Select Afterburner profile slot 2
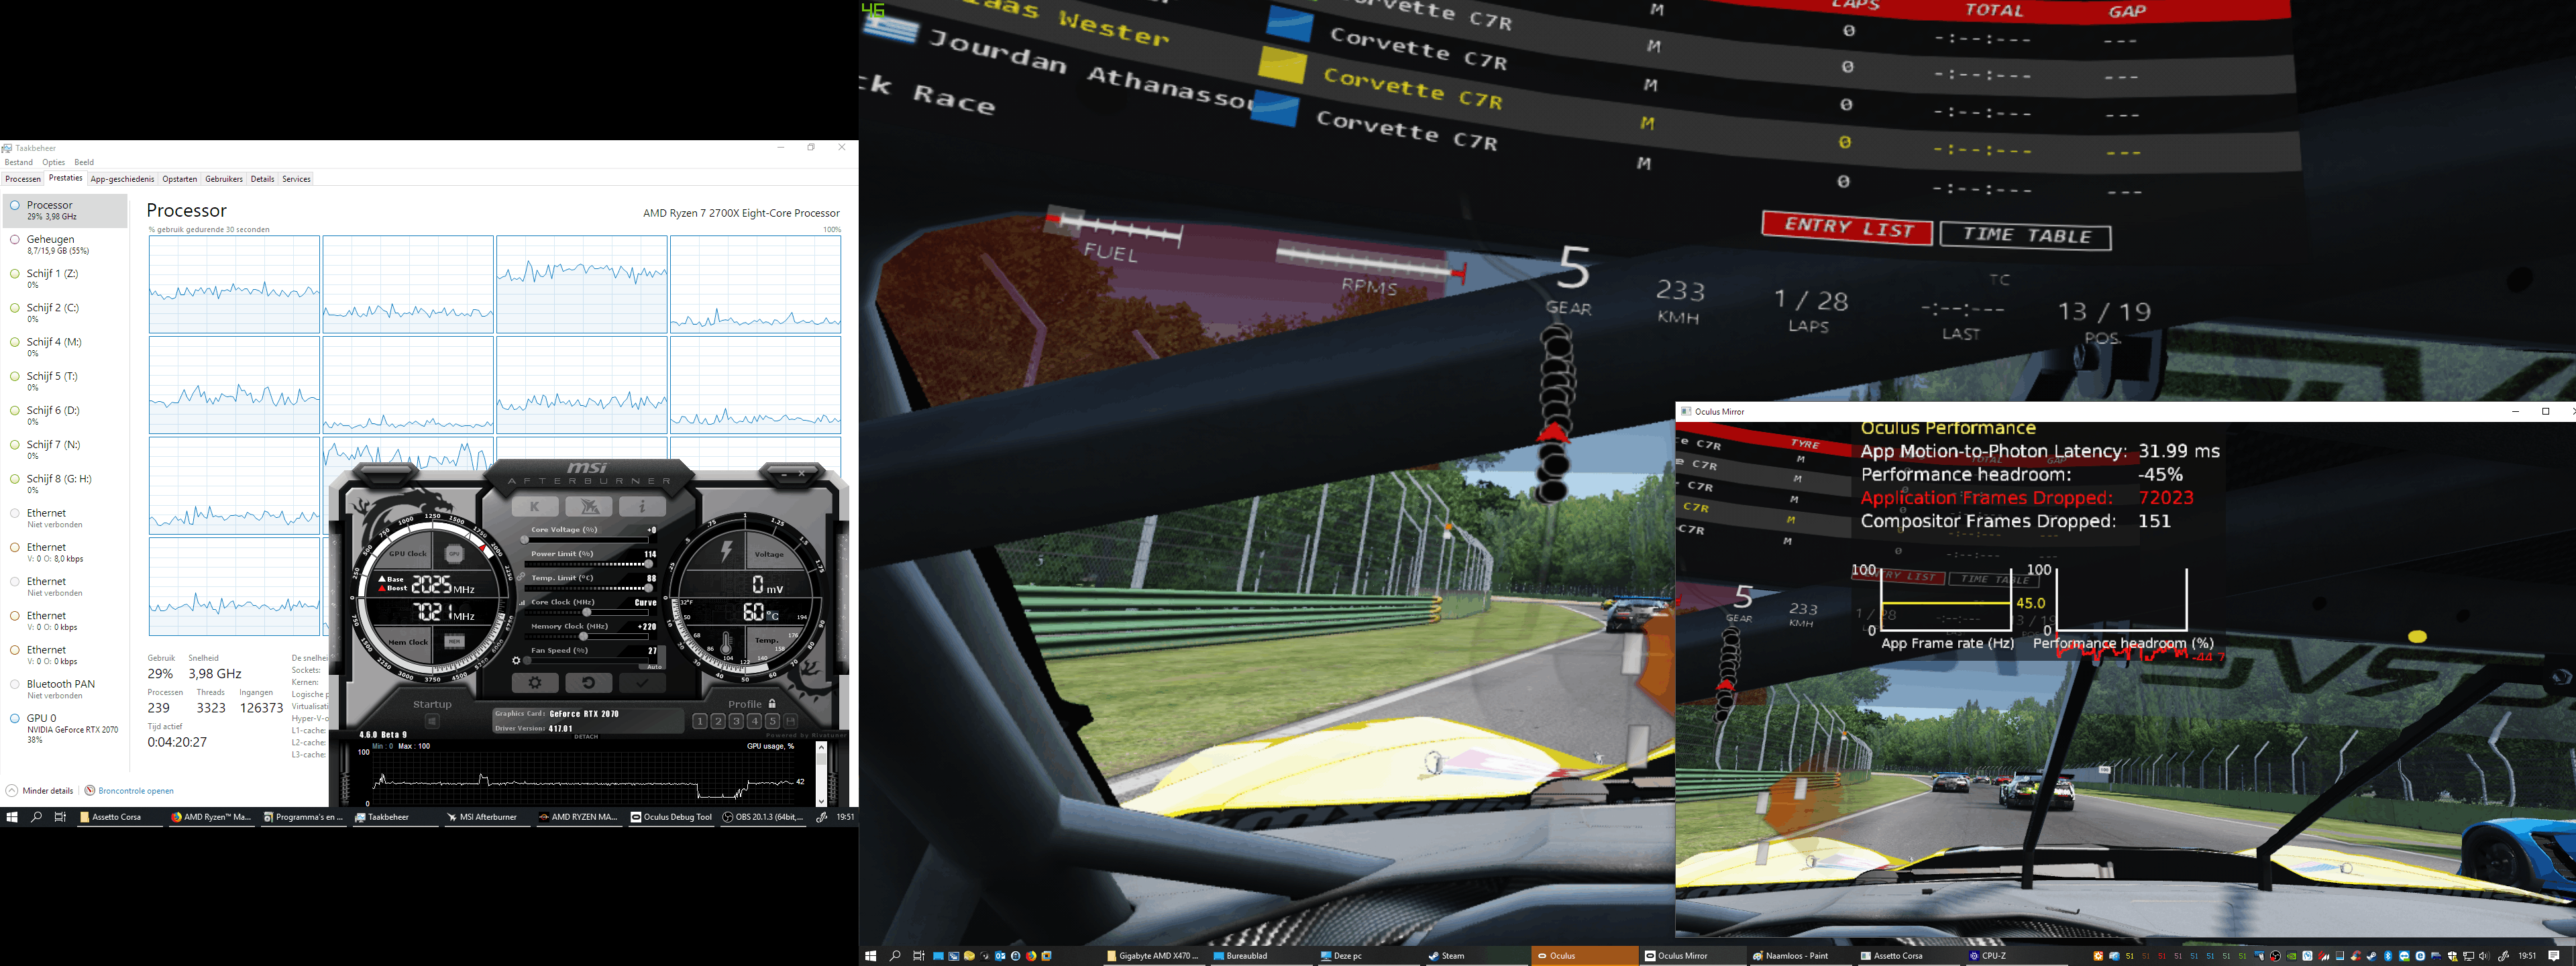Image resolution: width=2576 pixels, height=966 pixels. coord(718,721)
